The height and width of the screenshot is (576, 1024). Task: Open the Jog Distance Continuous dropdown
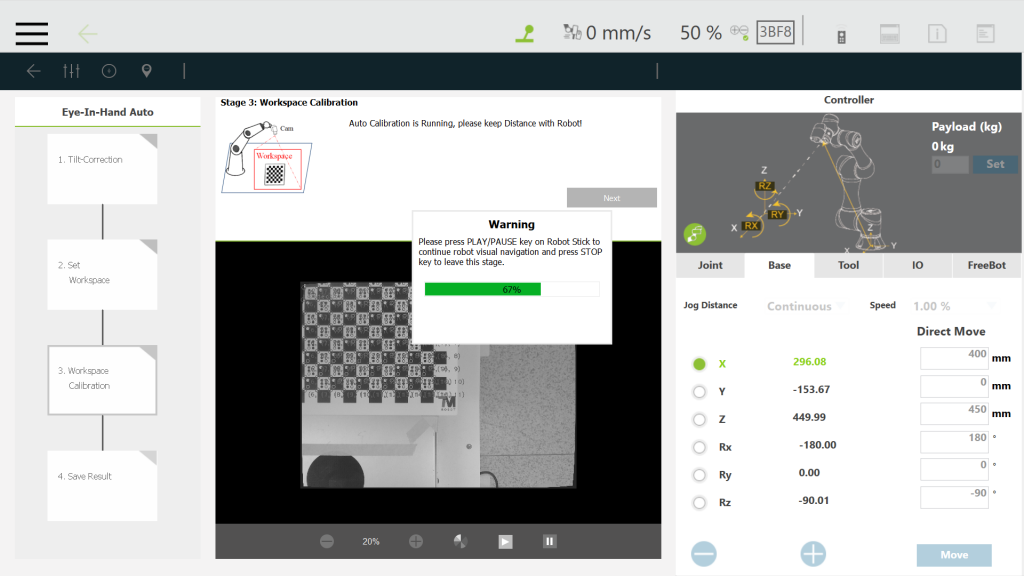pos(804,306)
